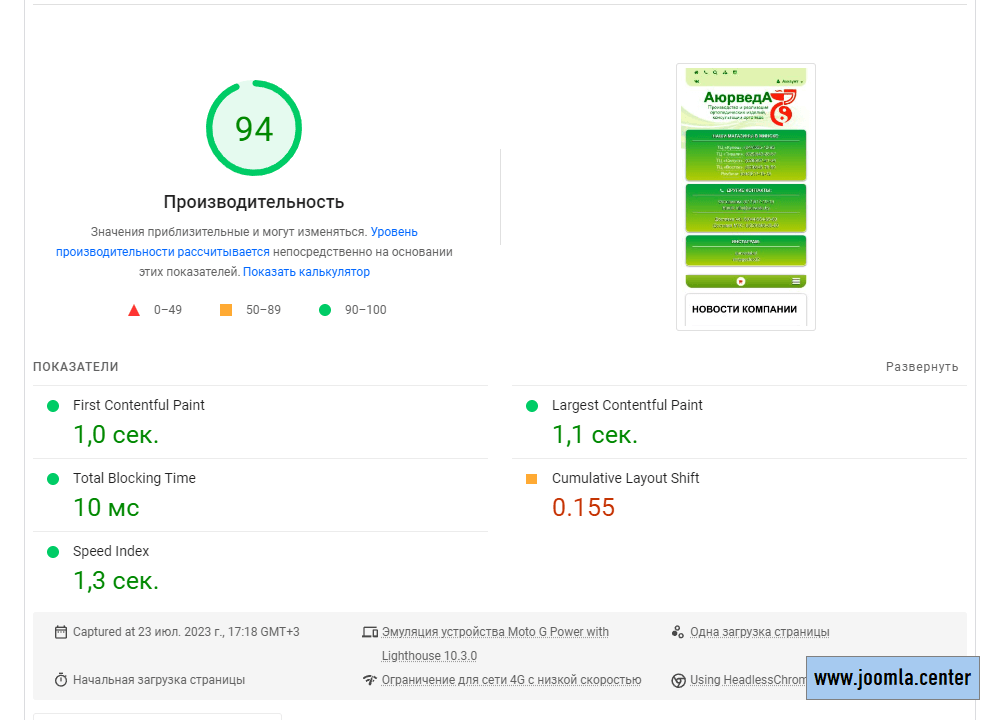Click the green dot next to First Contentful Paint

(53, 406)
